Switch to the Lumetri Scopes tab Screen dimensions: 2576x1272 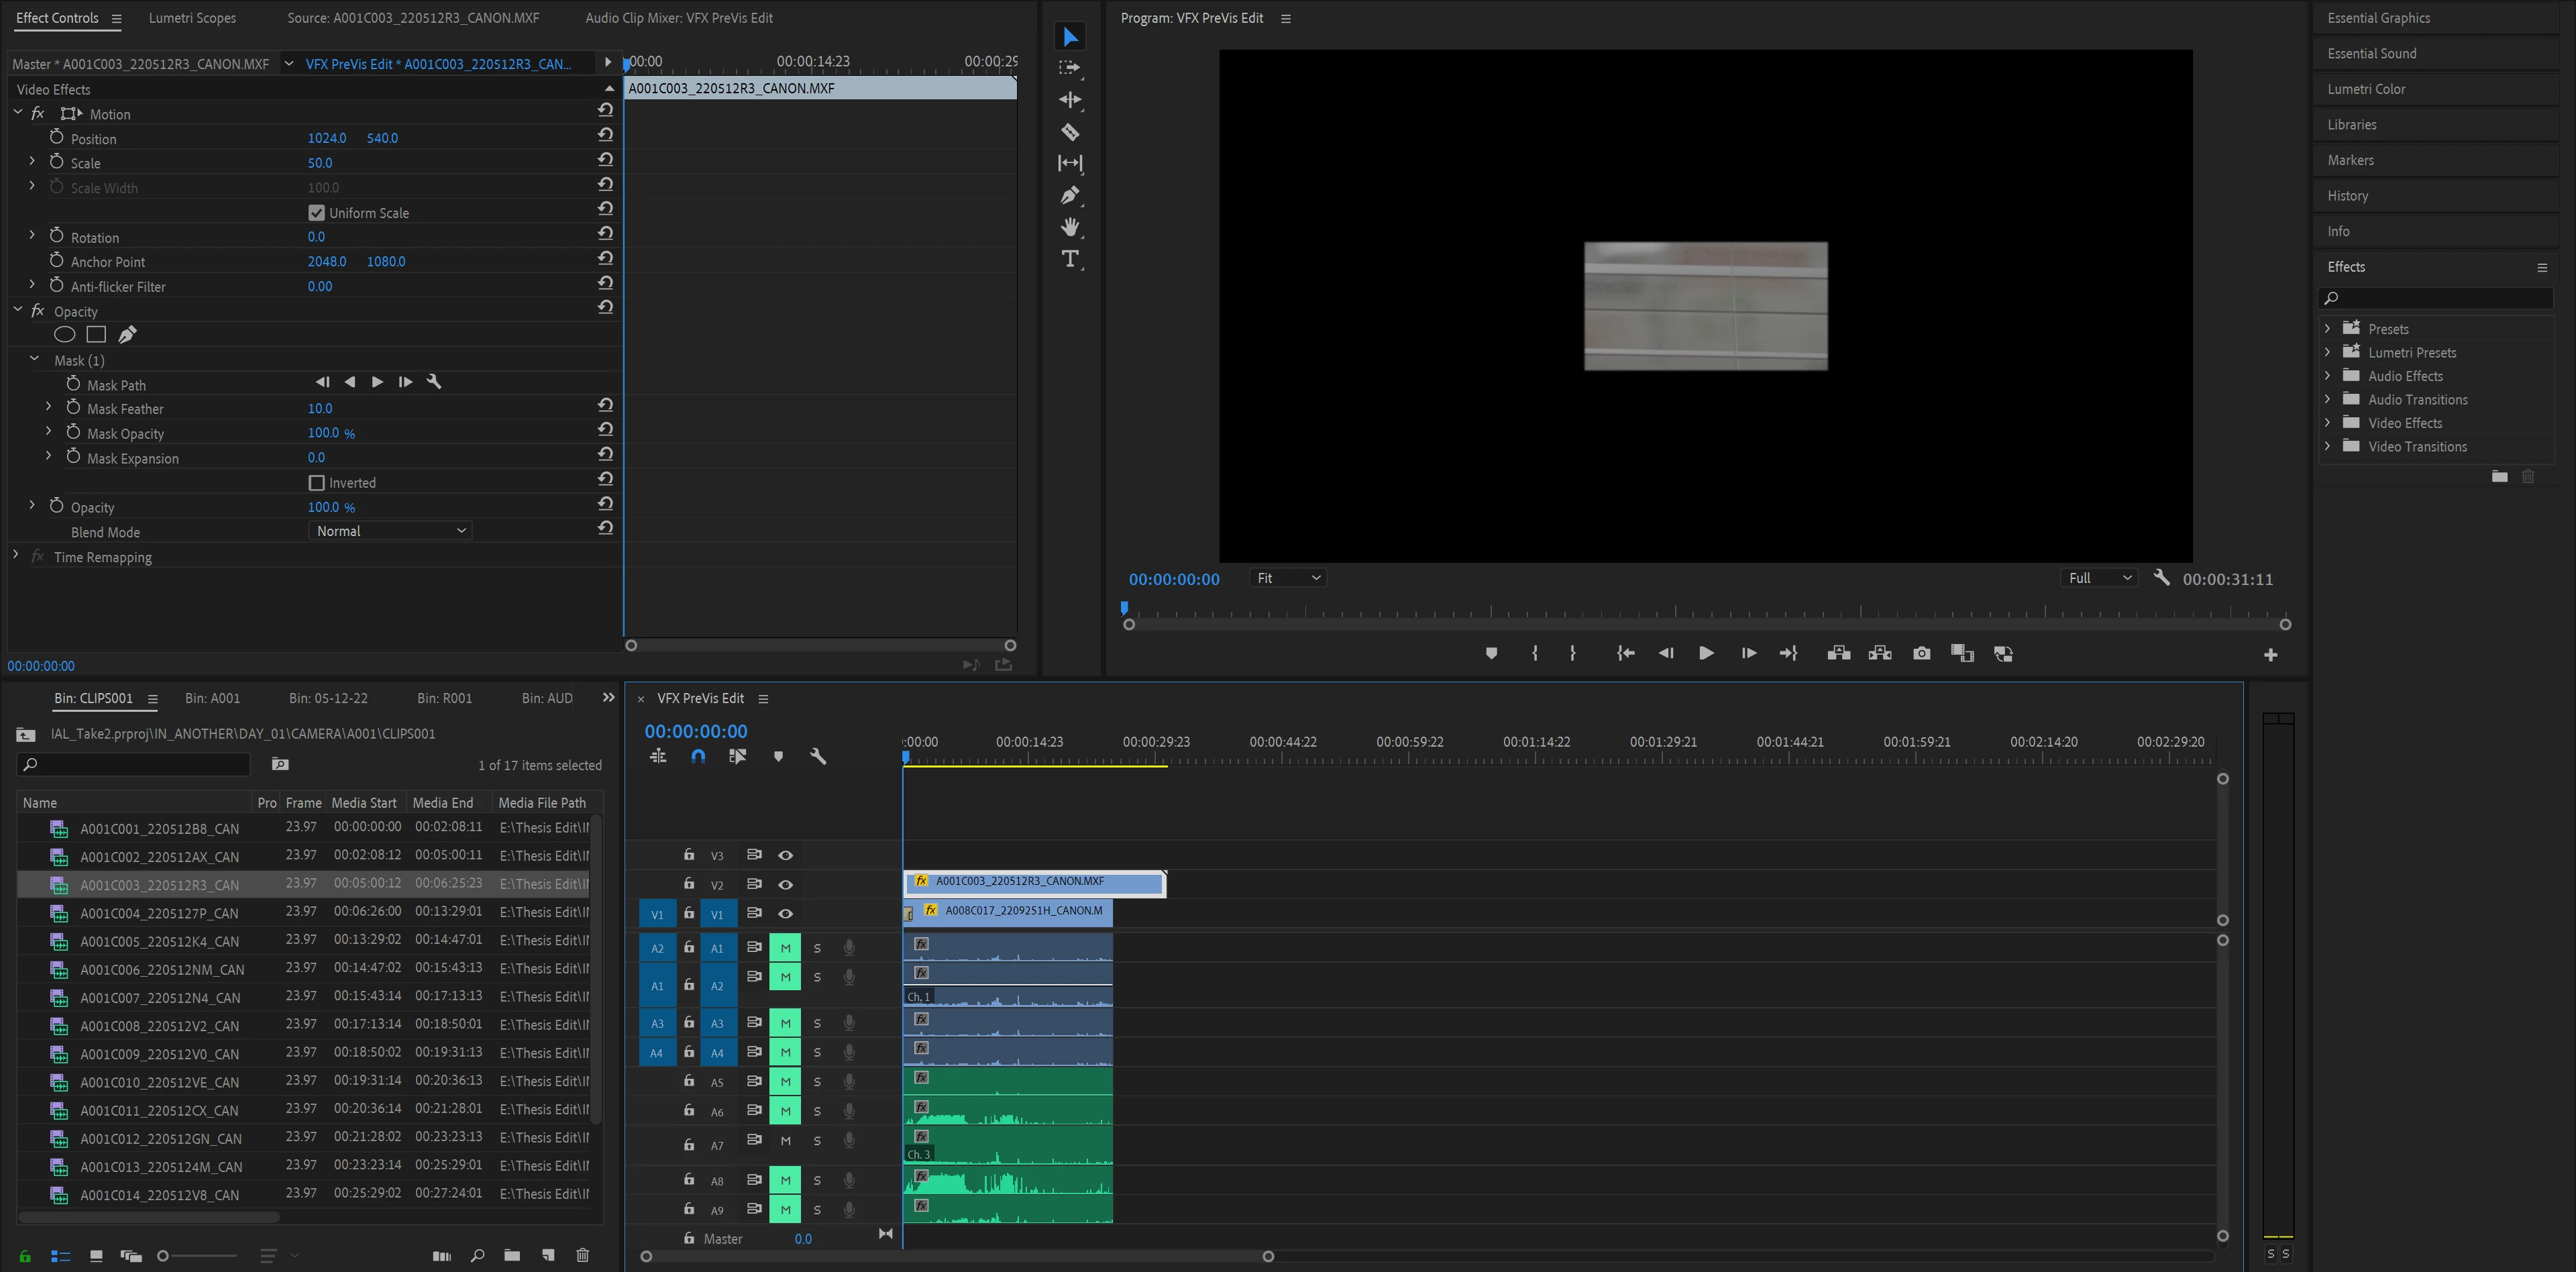192,18
